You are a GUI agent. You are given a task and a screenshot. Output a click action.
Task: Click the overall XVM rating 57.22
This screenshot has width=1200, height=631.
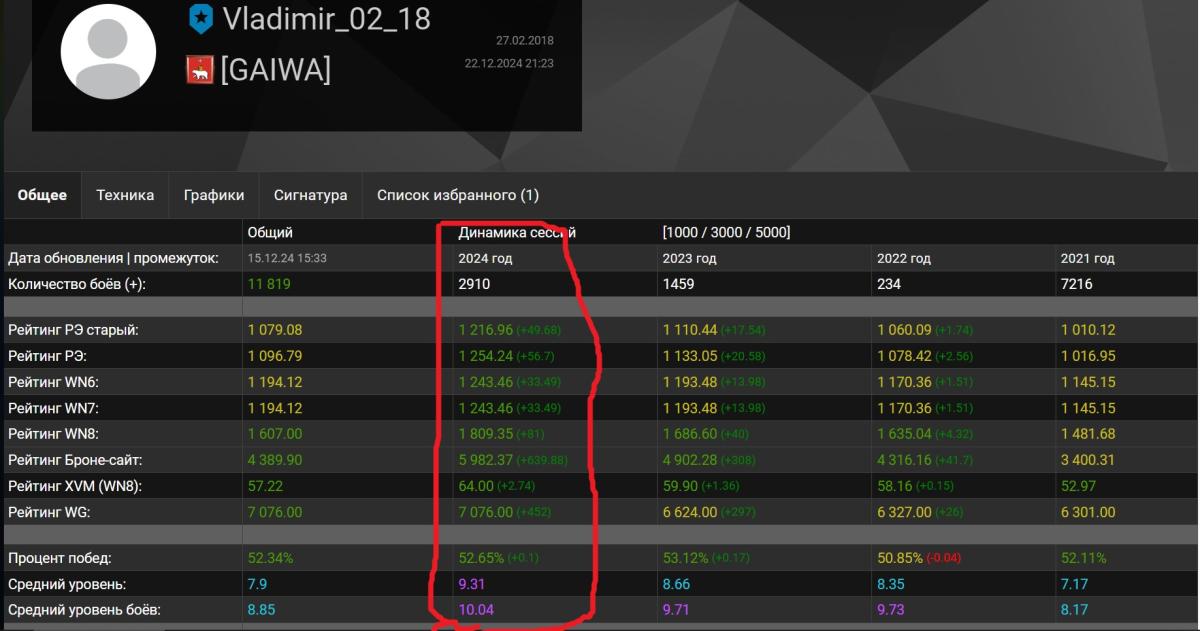(265, 486)
